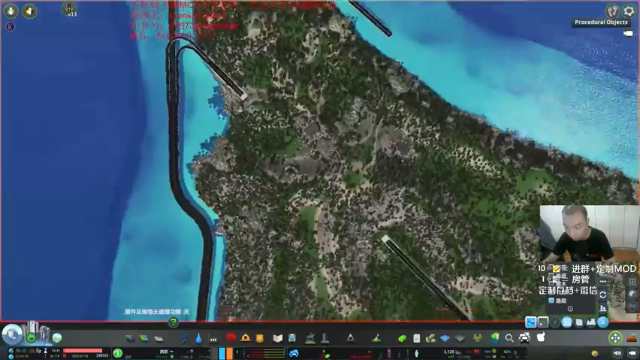
Task: Open the Landscaping terrain tool
Action: [376, 338]
